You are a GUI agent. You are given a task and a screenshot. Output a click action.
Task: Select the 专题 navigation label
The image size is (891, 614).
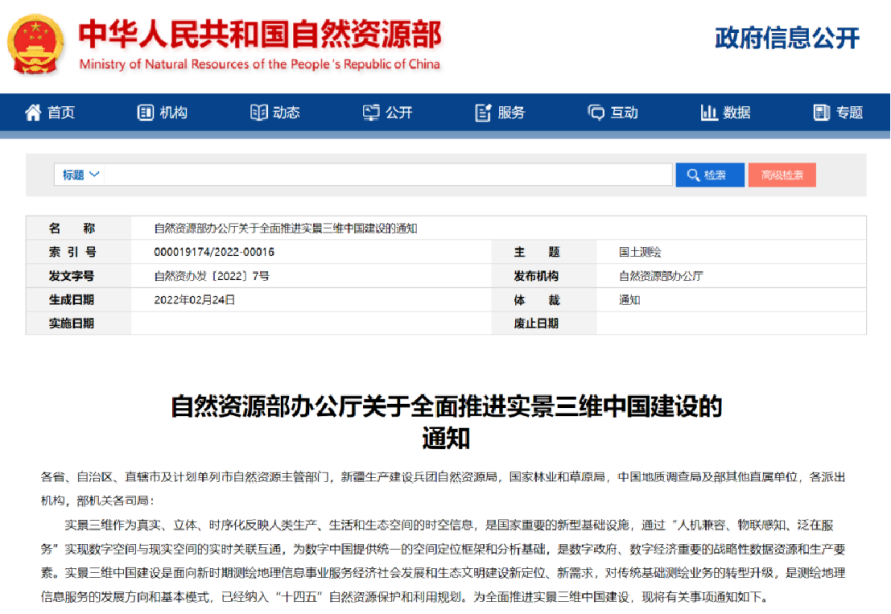click(x=849, y=113)
